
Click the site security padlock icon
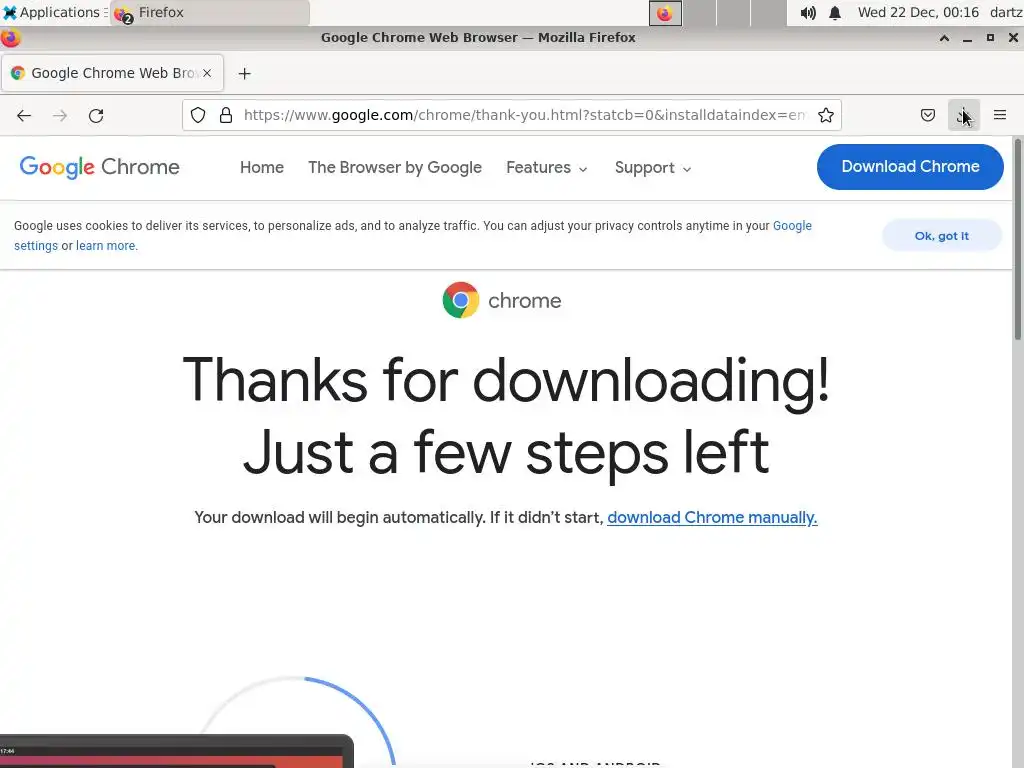(x=226, y=116)
